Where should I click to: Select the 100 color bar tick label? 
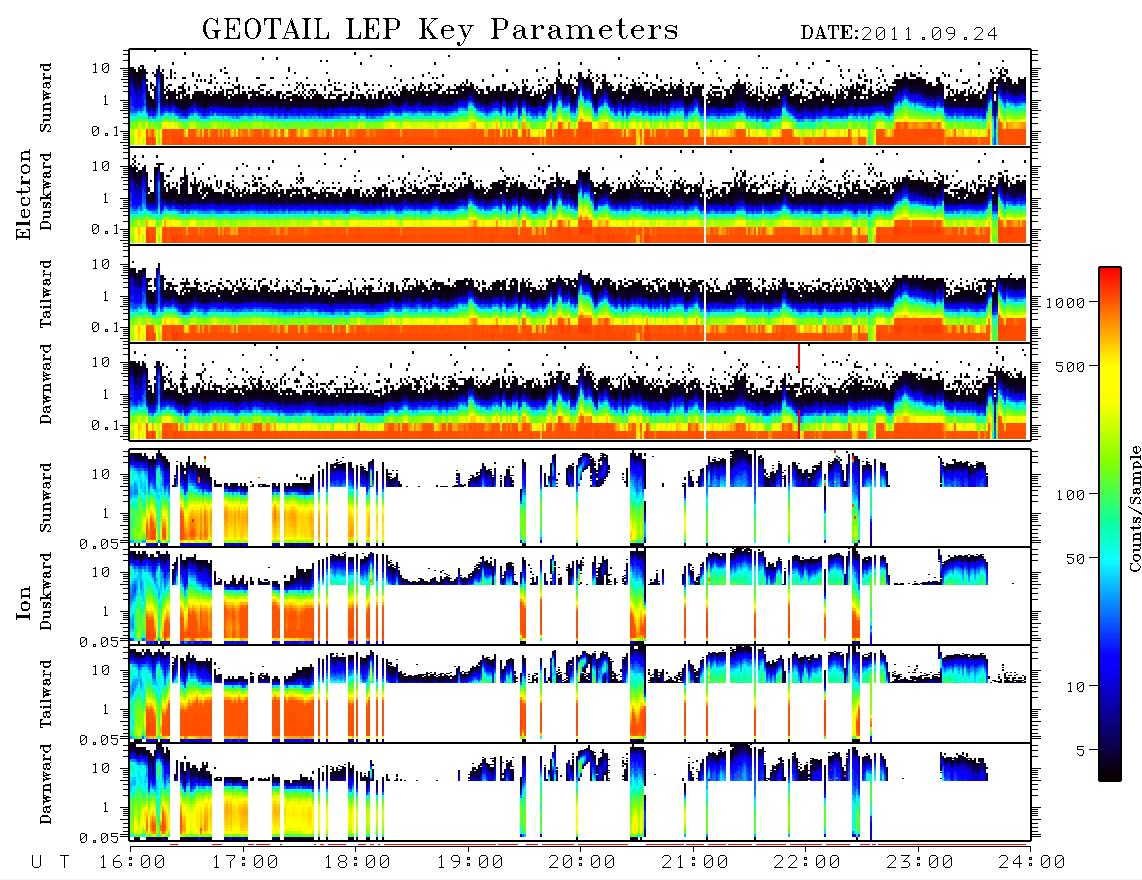coord(1070,495)
